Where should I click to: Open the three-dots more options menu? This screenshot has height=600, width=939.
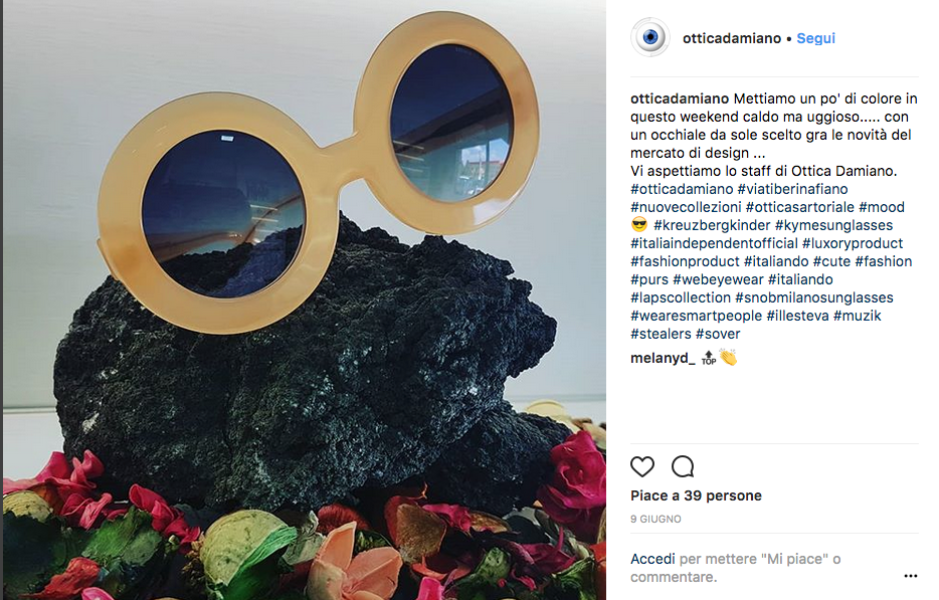tap(910, 576)
